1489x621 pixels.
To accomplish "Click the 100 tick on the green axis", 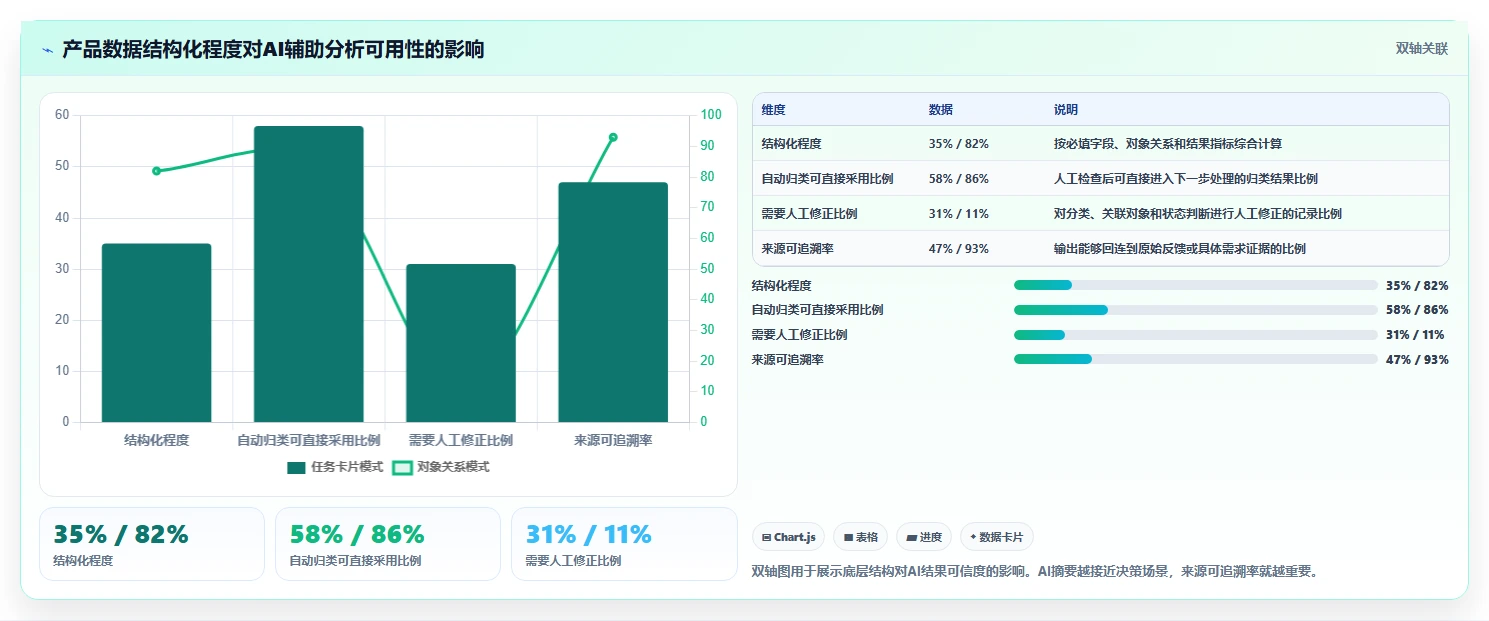I will tap(711, 115).
